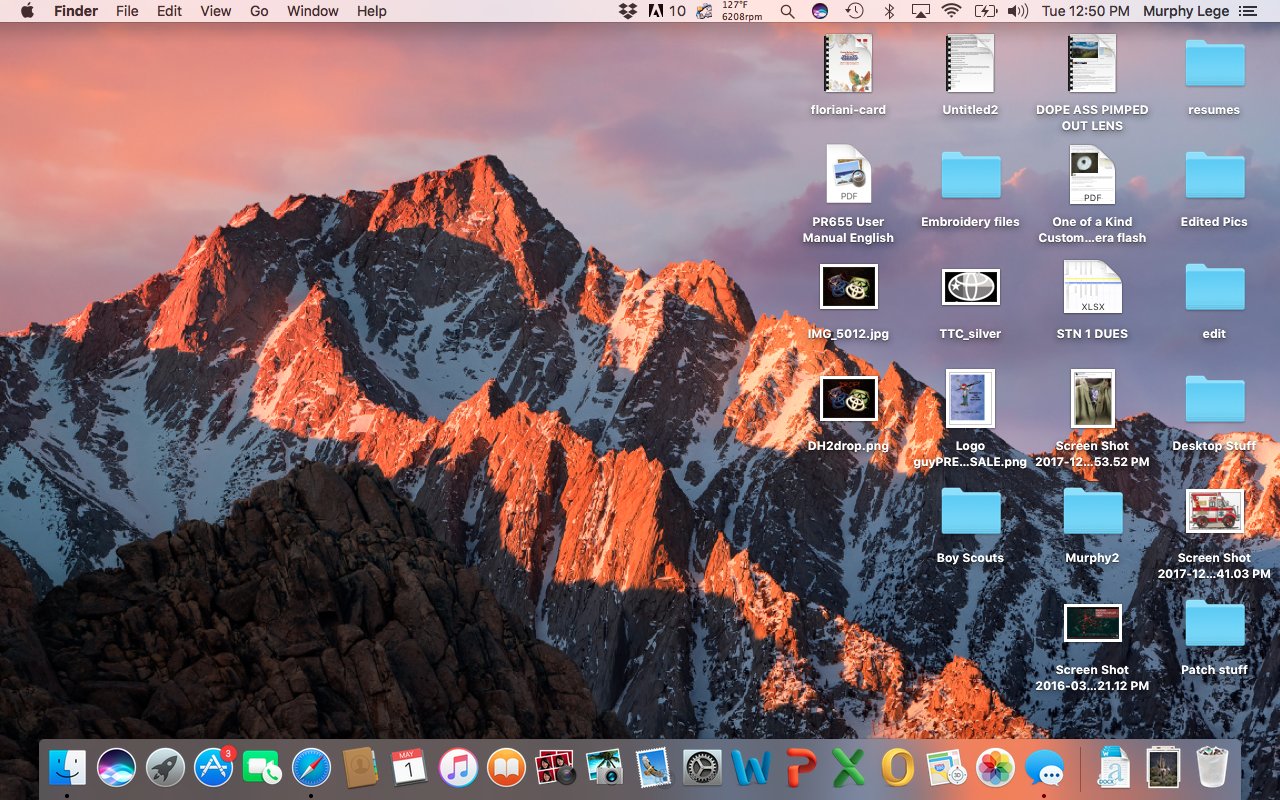
Task: Select the DOPE ASS PIMPED OUT LENS document
Action: (x=1092, y=81)
